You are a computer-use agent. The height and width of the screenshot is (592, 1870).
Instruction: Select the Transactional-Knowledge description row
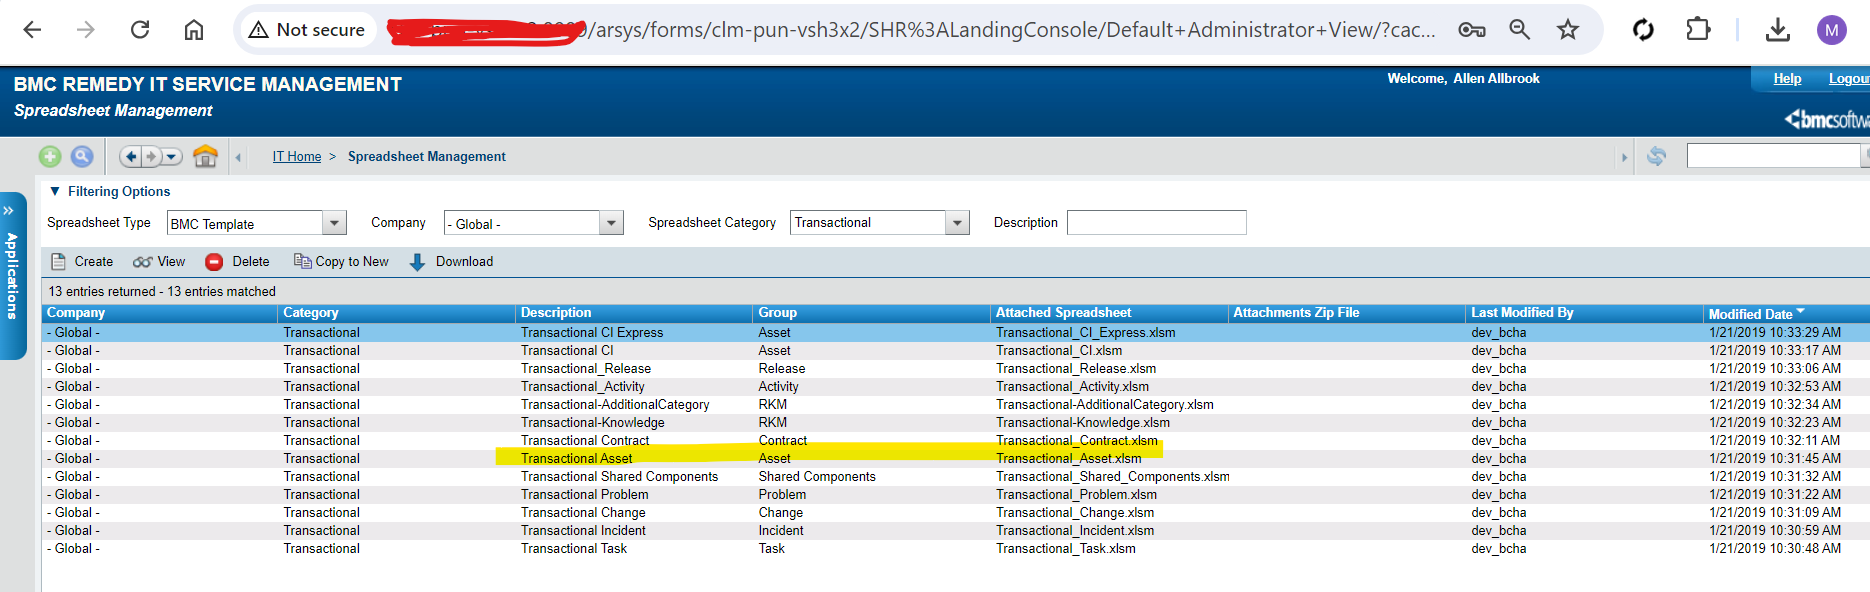[x=956, y=423]
